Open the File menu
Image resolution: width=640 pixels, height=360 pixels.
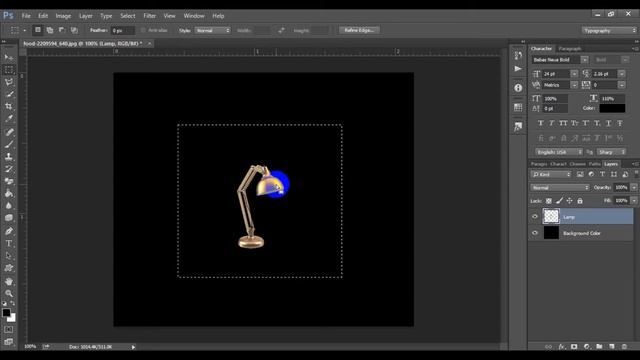click(x=26, y=16)
